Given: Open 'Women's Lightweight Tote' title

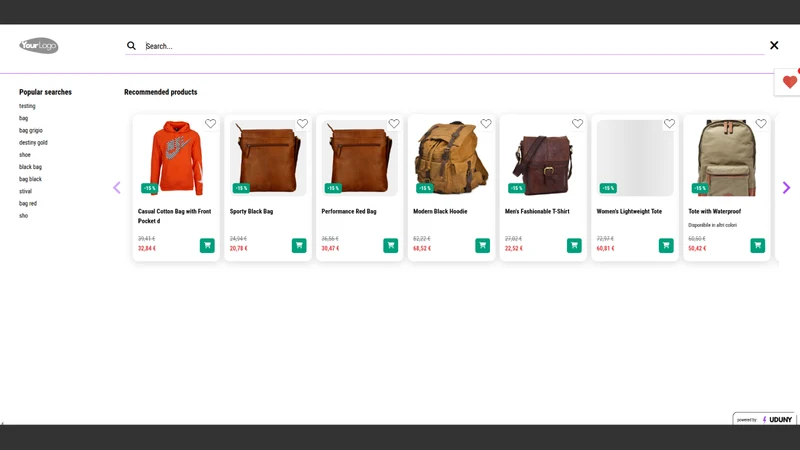Looking at the screenshot, I should pyautogui.click(x=629, y=211).
